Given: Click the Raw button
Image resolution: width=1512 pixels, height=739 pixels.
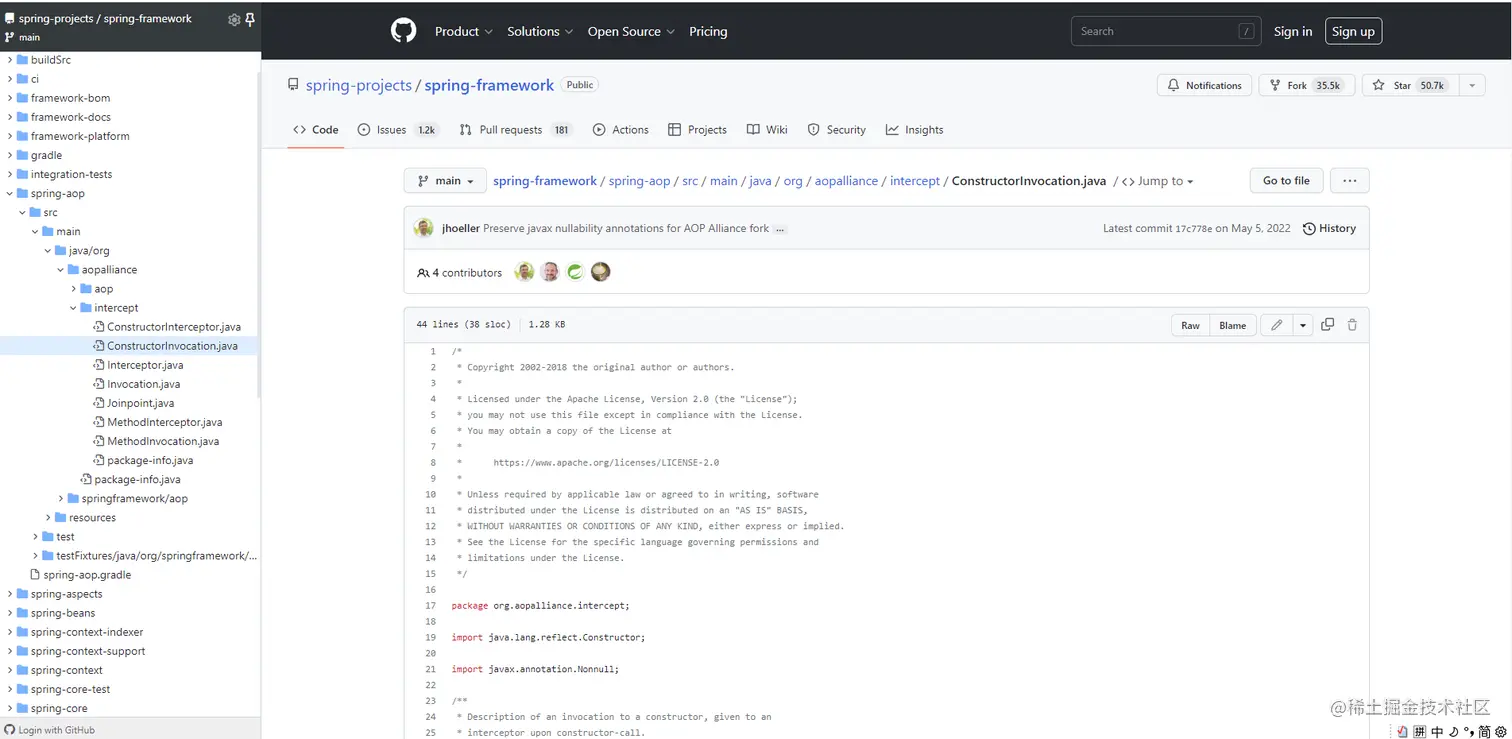Looking at the screenshot, I should coord(1190,325).
